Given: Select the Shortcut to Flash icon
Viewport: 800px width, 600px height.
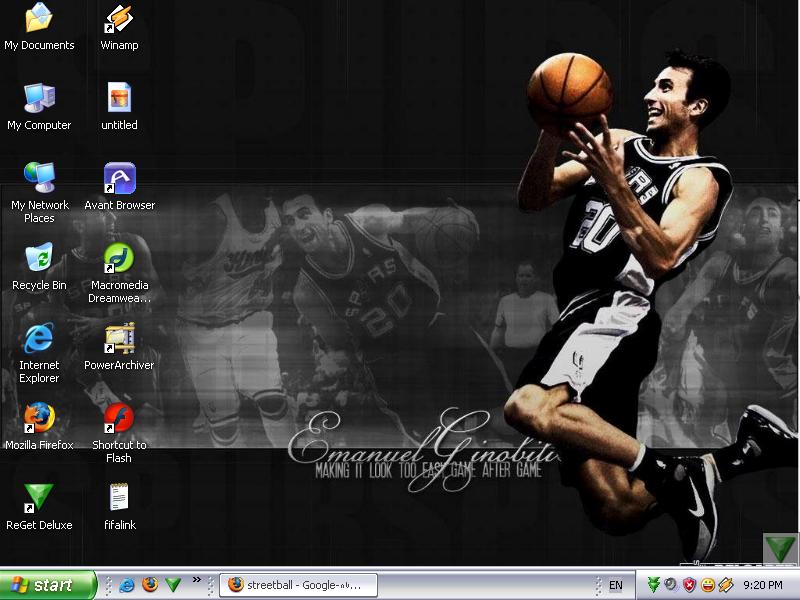Looking at the screenshot, I should click(119, 433).
